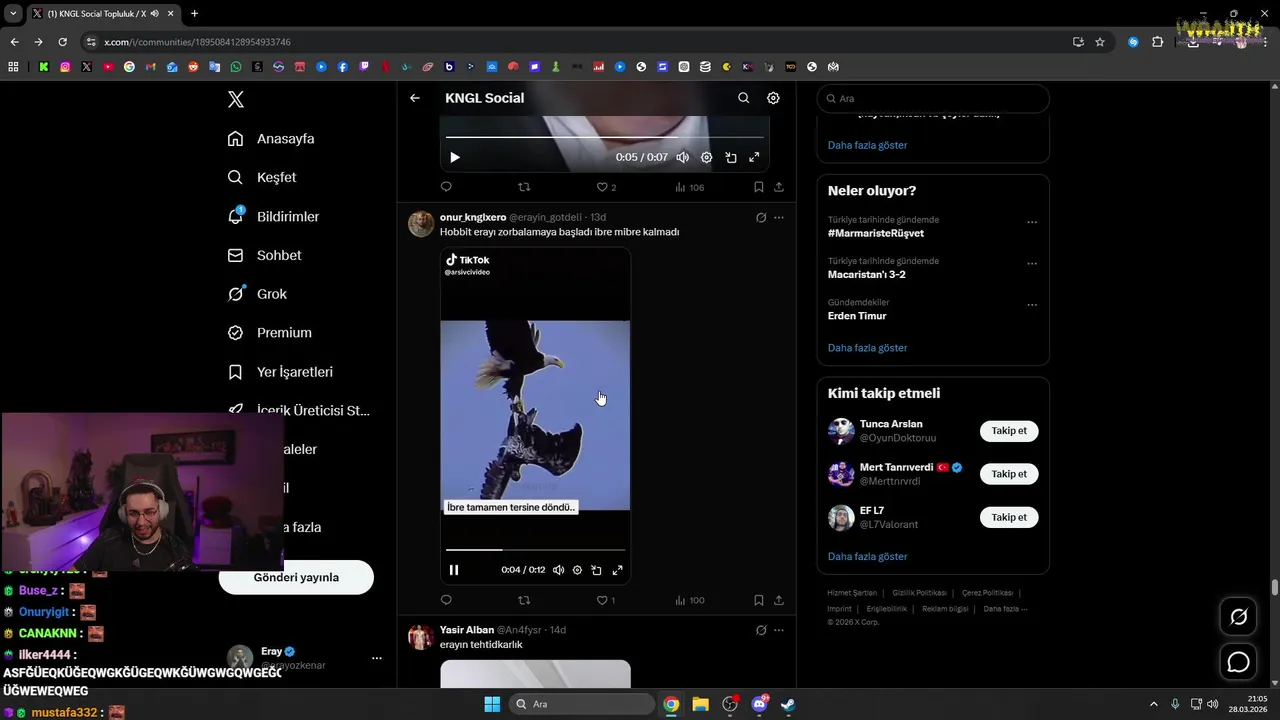Screen dimensions: 1280x720
Task: Open search in KNGL Social header
Action: [x=743, y=98]
